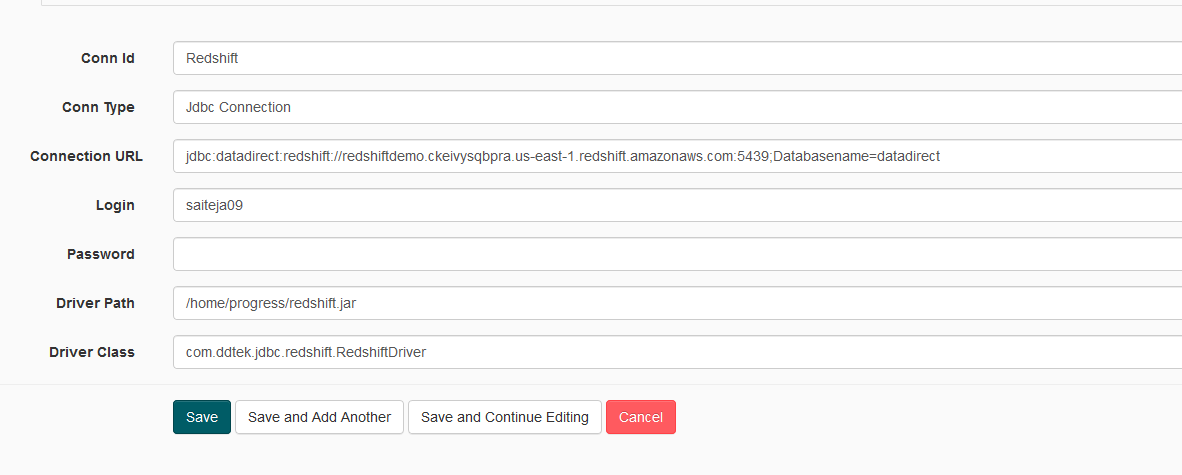1182x475 pixels.
Task: Click the empty Password field
Action: [x=676, y=254]
